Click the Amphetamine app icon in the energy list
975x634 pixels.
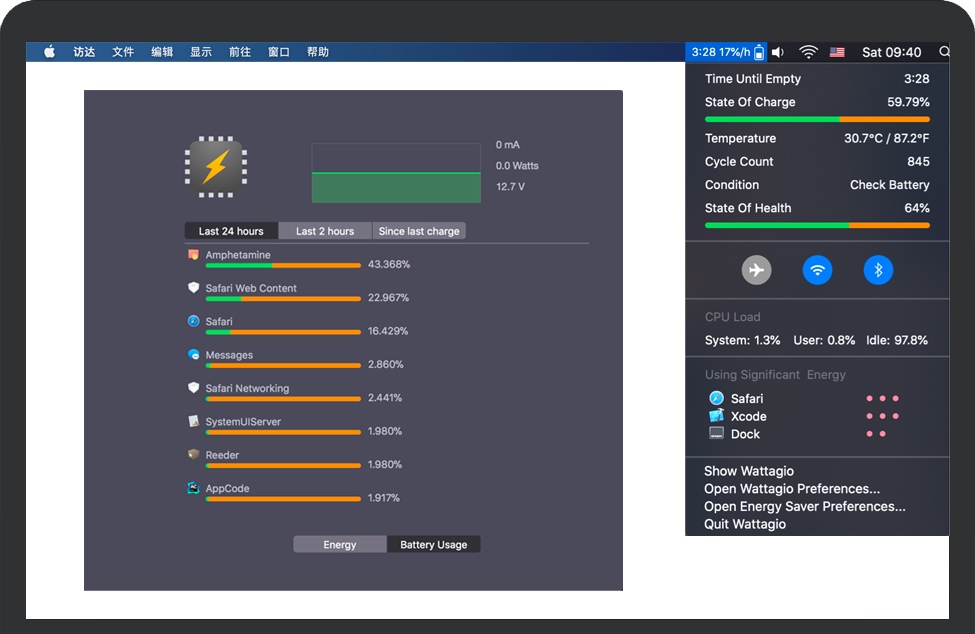tap(192, 254)
